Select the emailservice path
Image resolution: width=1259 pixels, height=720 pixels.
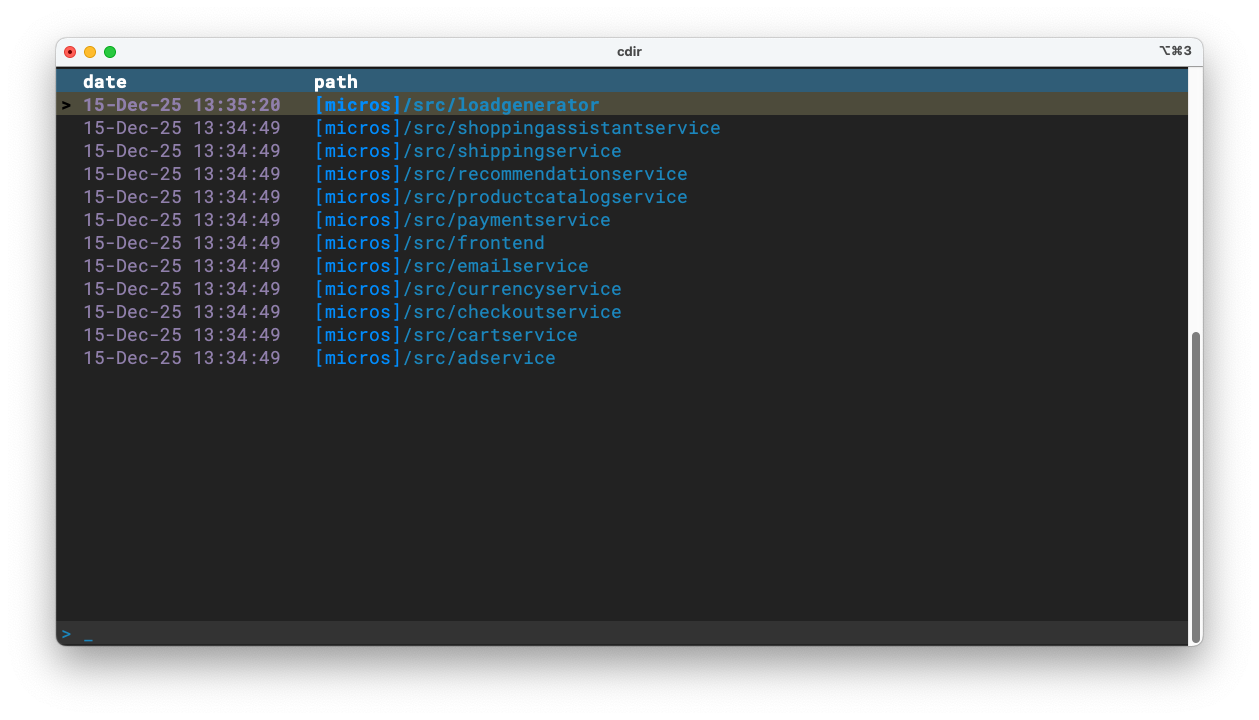coord(451,266)
